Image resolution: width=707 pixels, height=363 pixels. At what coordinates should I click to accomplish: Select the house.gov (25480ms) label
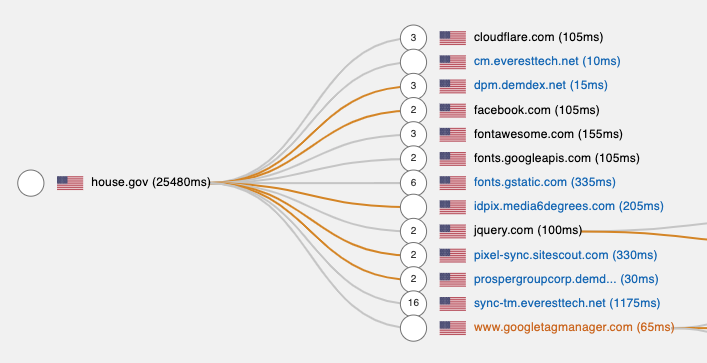151,182
